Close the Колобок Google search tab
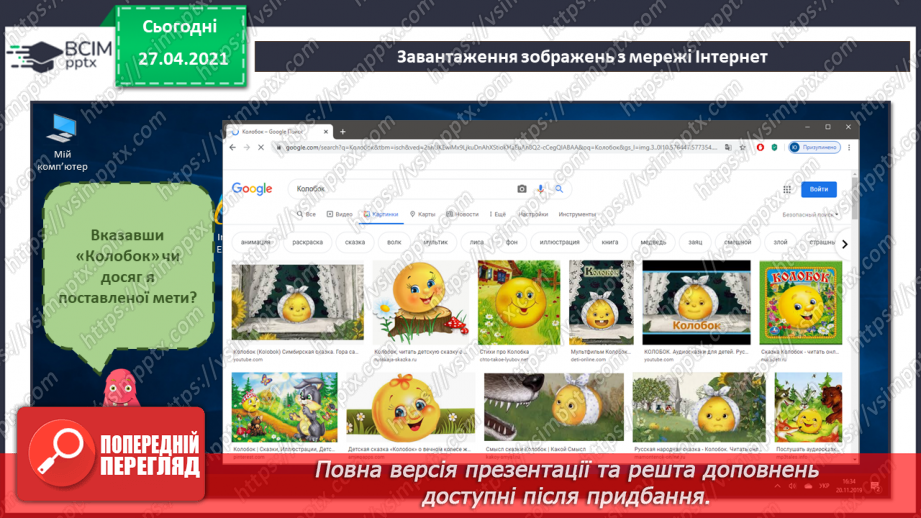This screenshot has height=518, width=921. point(325,132)
